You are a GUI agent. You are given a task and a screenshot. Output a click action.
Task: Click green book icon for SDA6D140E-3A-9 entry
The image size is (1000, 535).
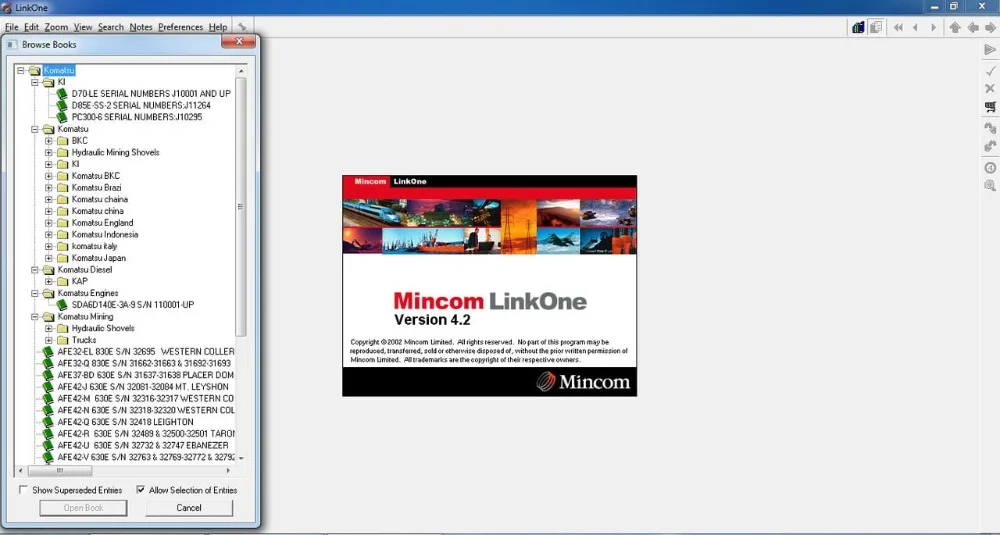tap(62, 305)
